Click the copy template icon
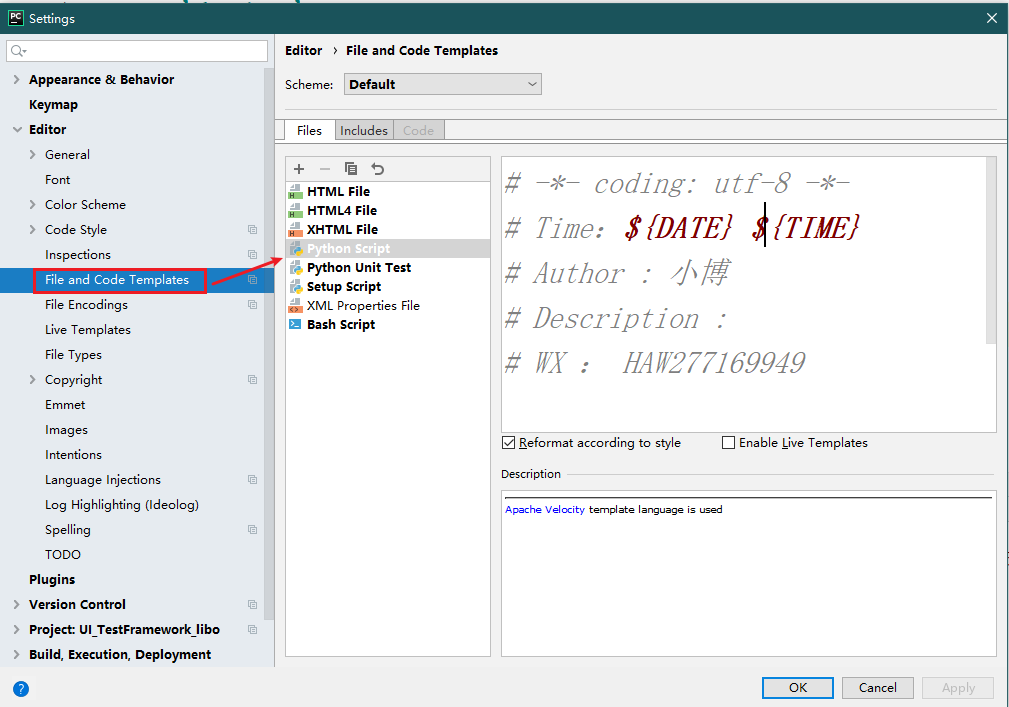 (x=351, y=169)
